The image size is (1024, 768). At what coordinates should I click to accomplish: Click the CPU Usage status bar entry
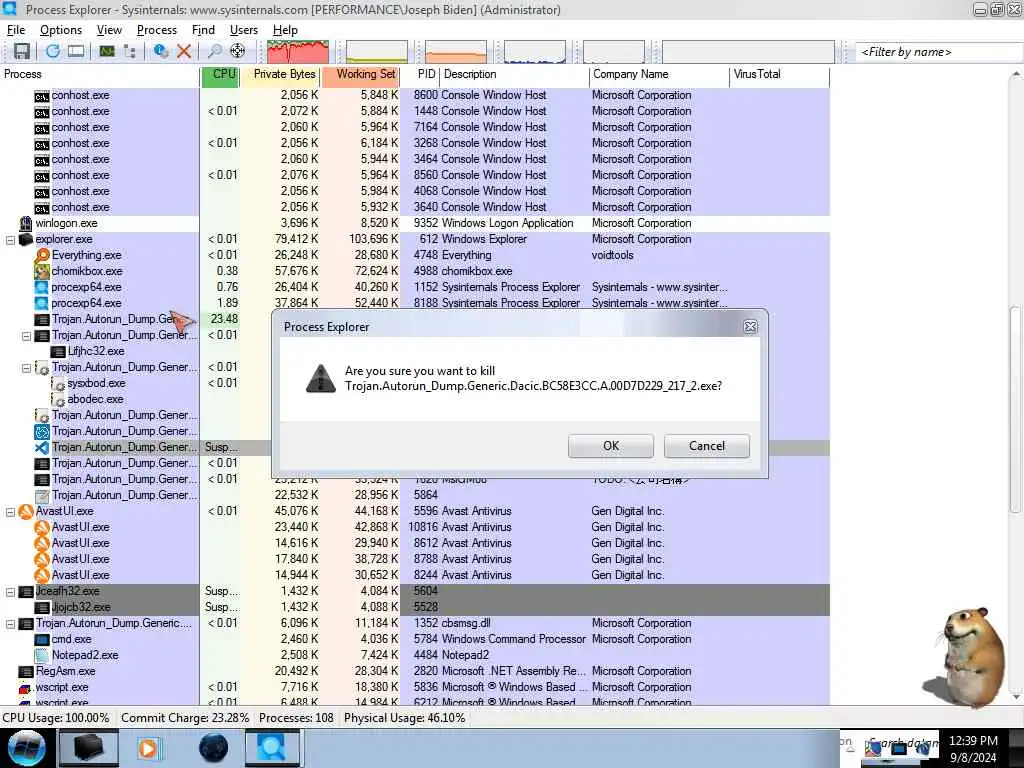pos(56,718)
